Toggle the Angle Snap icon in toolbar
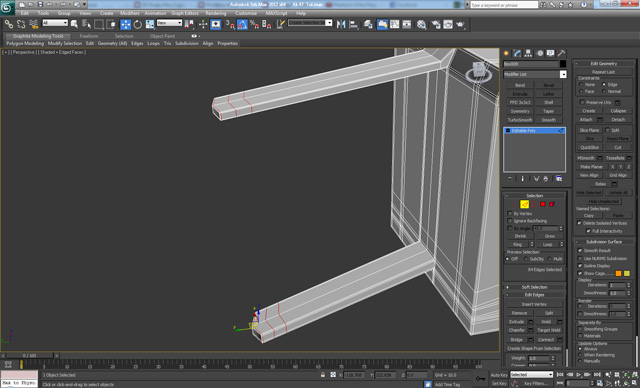The width and height of the screenshot is (640, 388). [242, 24]
